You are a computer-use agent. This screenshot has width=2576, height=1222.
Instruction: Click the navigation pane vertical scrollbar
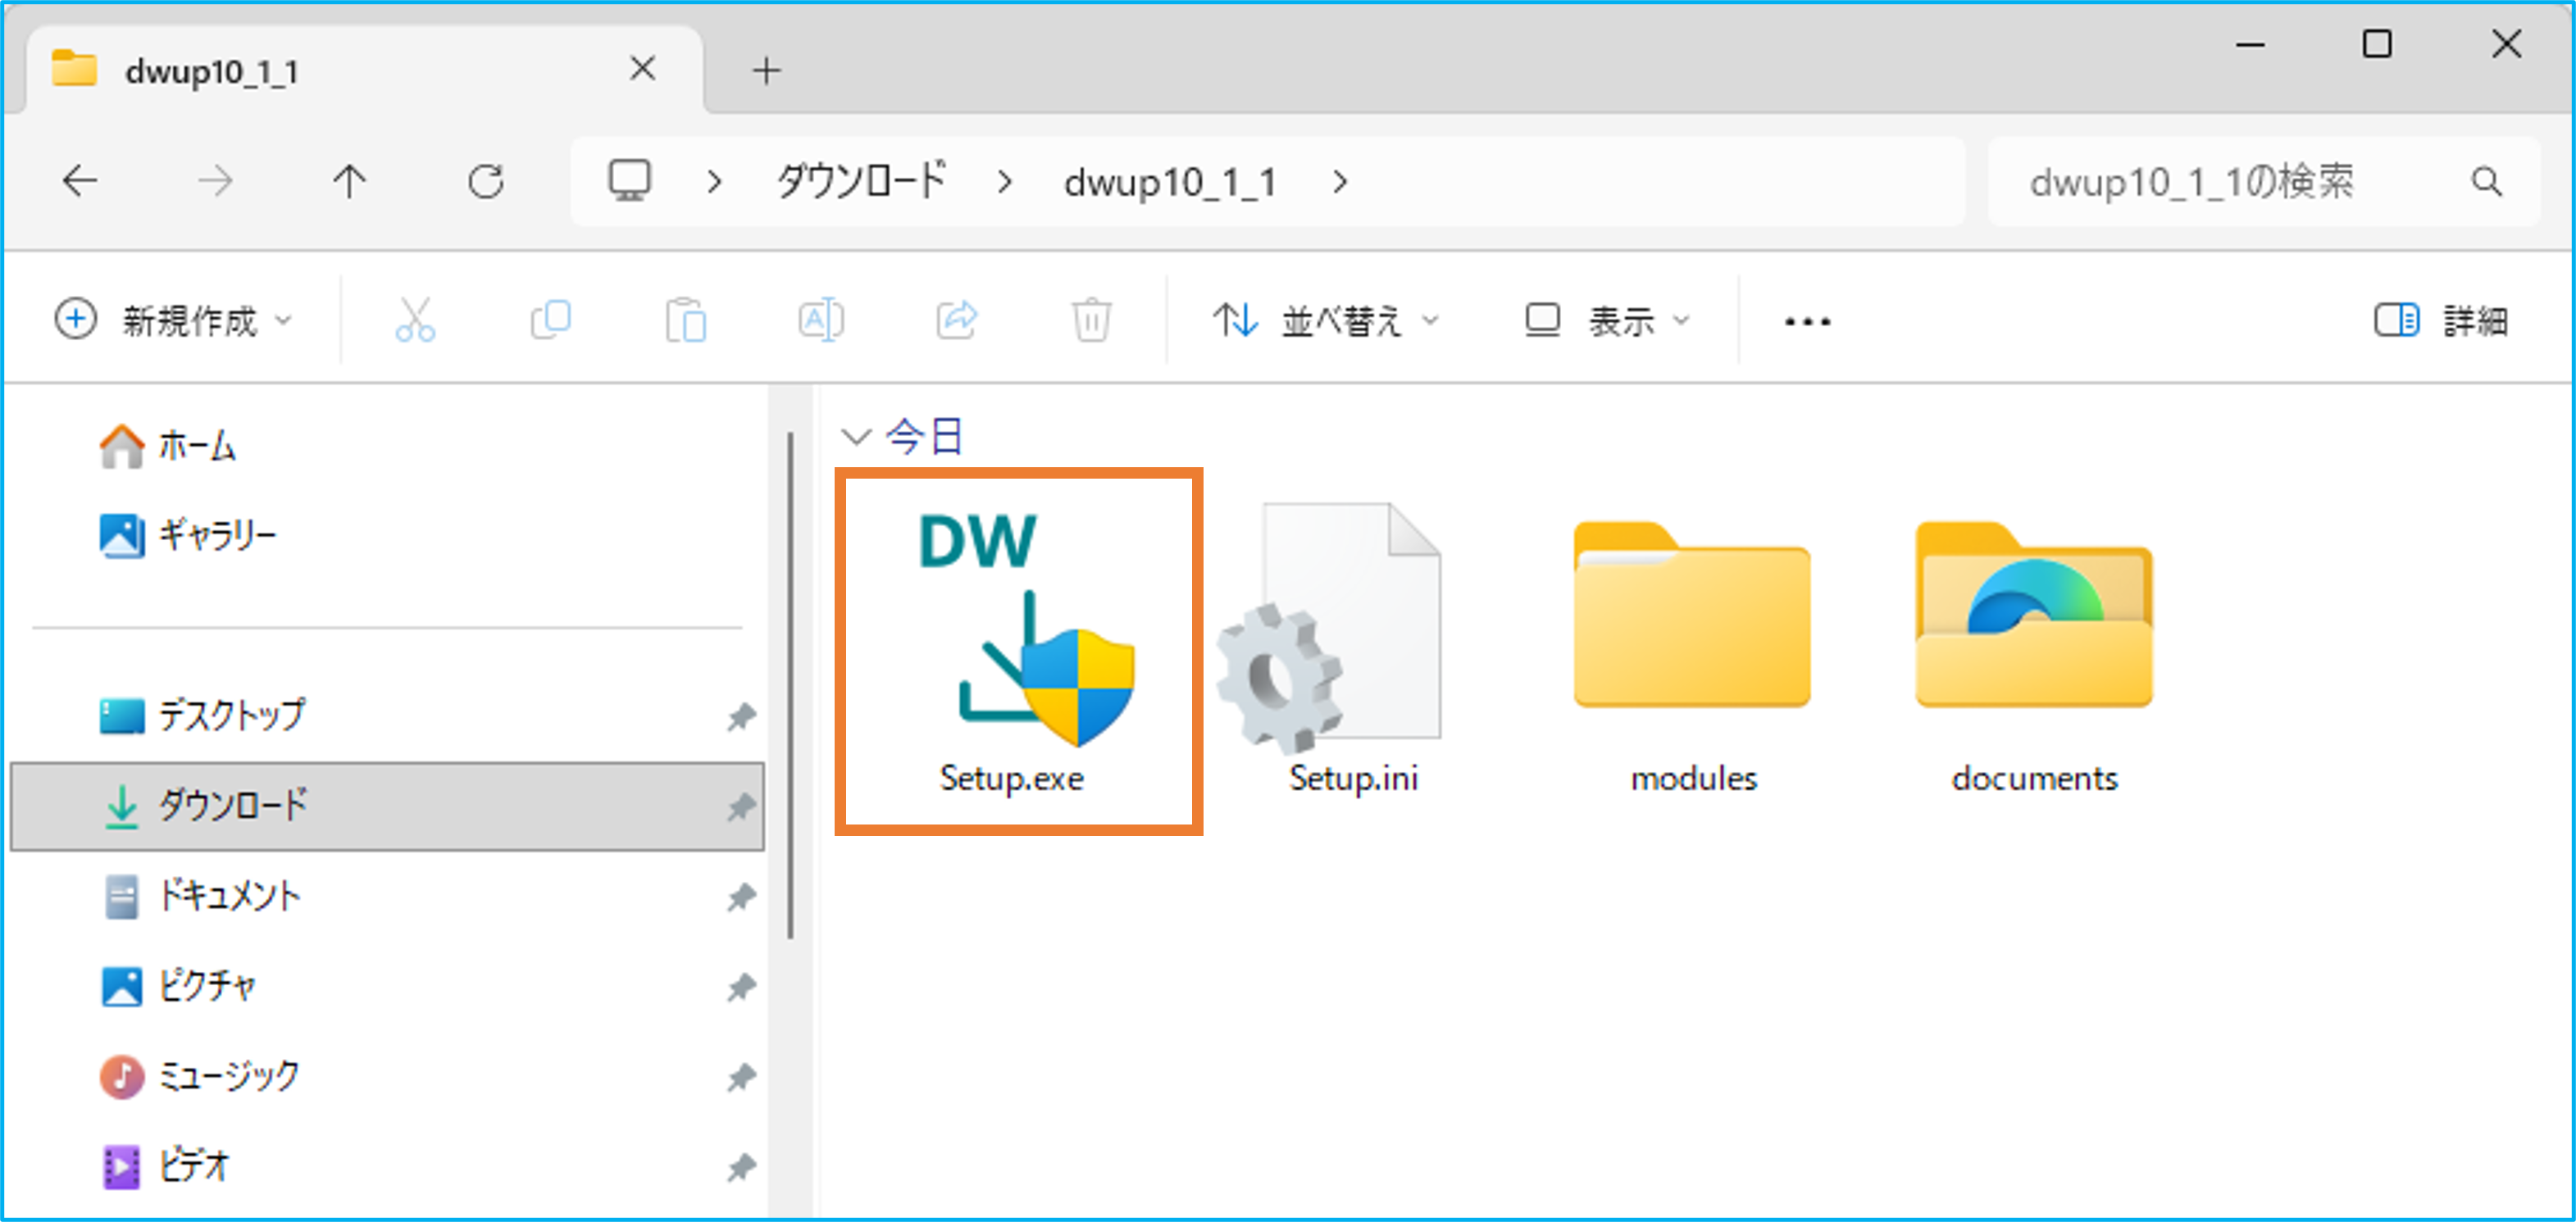(790, 686)
